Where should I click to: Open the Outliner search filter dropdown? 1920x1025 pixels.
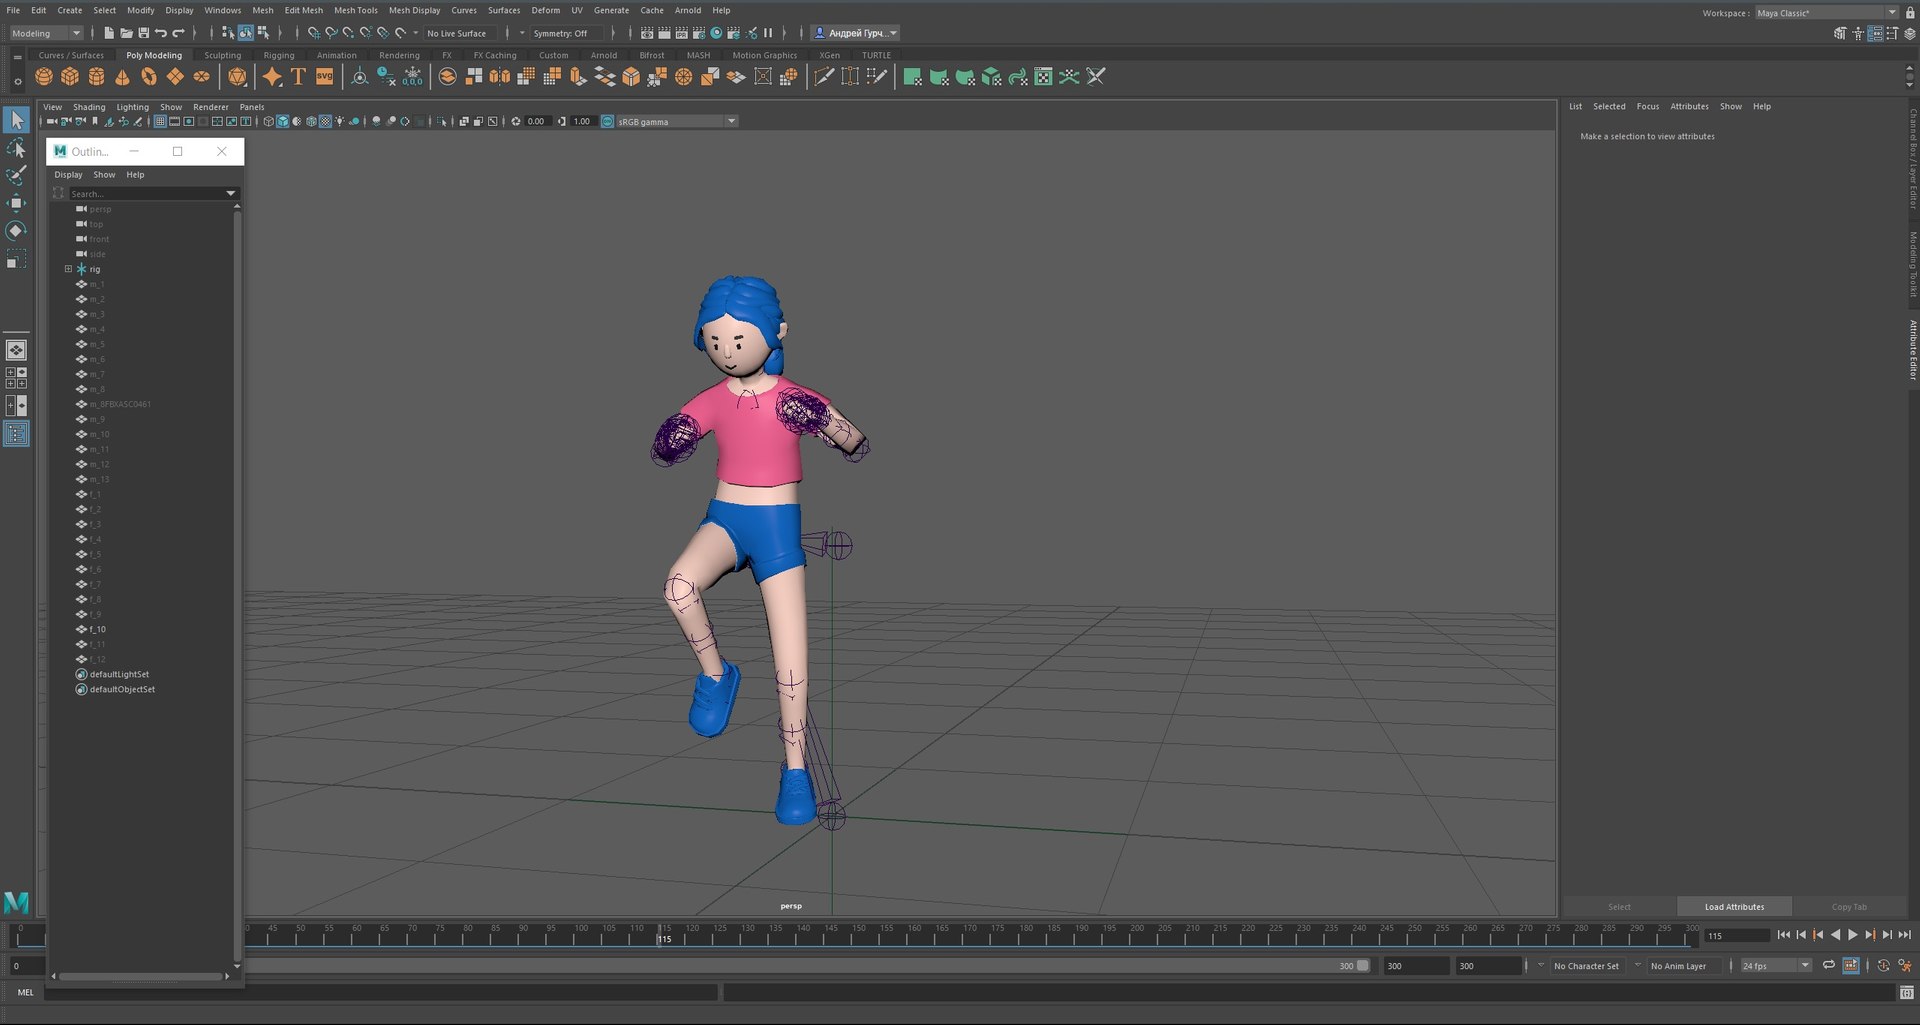(x=231, y=193)
